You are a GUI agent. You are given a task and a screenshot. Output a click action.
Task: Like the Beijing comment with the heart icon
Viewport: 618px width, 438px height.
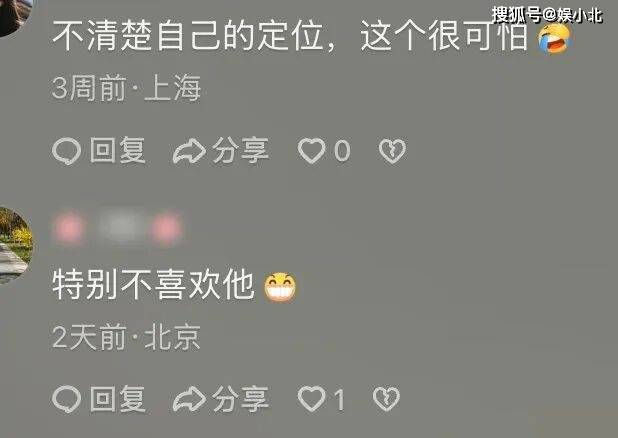pyautogui.click(x=311, y=399)
